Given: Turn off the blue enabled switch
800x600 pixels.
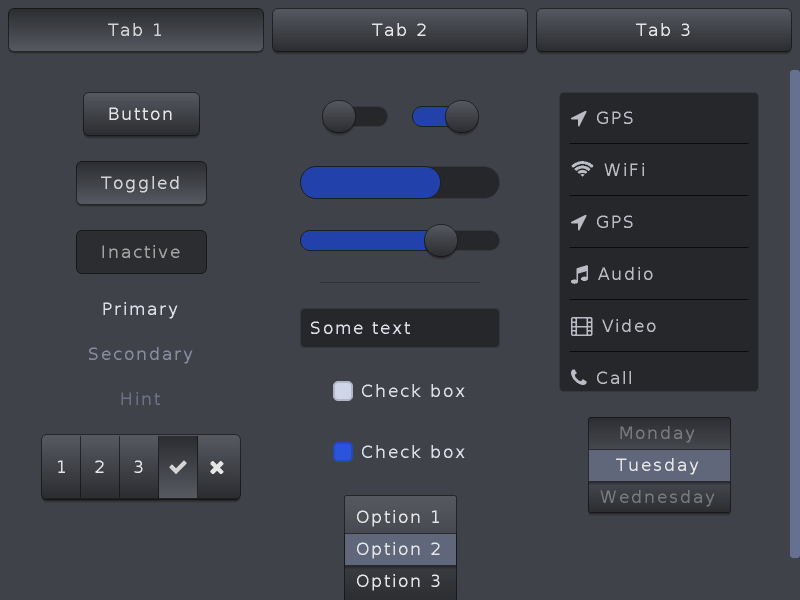Looking at the screenshot, I should (445, 117).
